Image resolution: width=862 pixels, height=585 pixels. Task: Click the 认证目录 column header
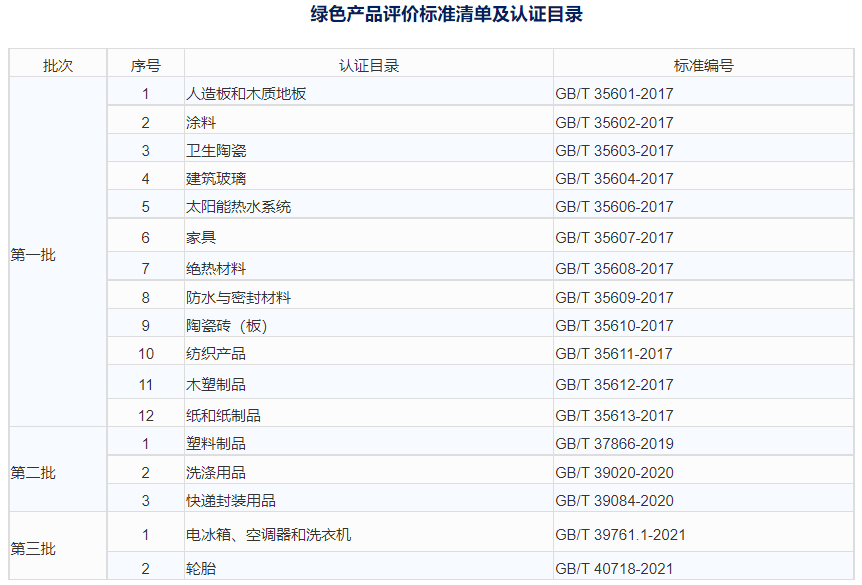pos(368,66)
